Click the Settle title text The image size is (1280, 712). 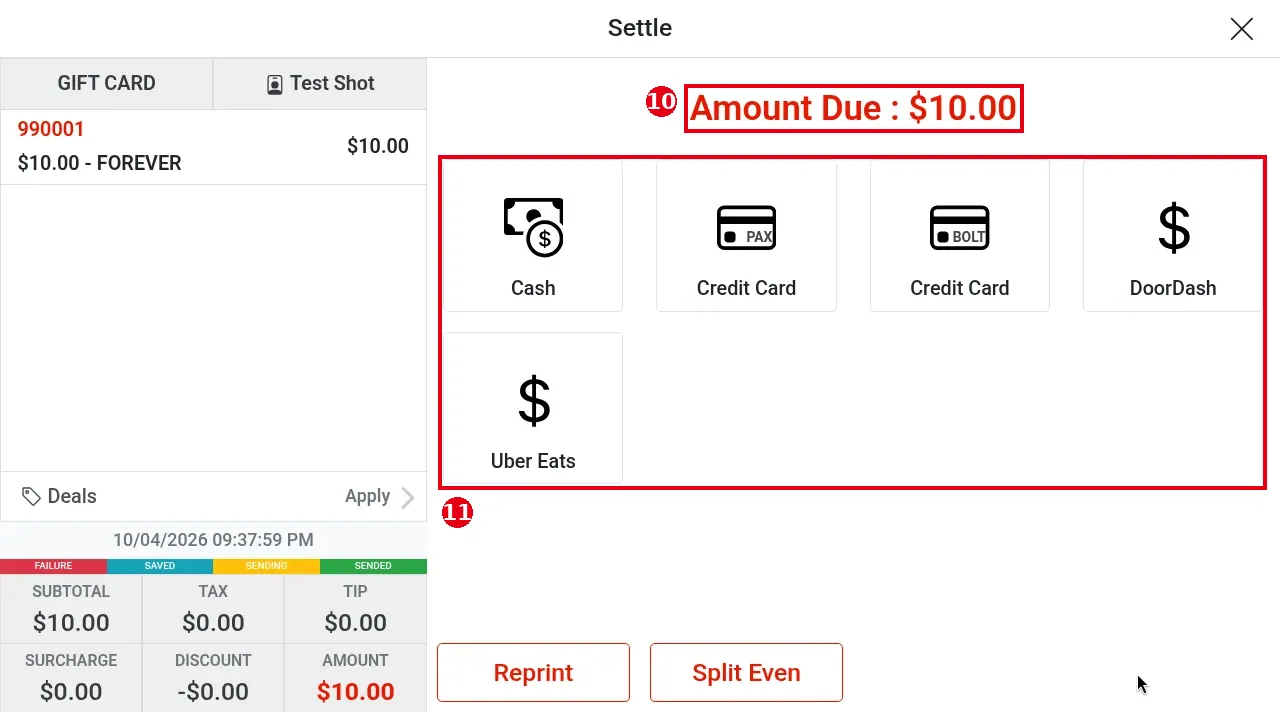point(640,28)
